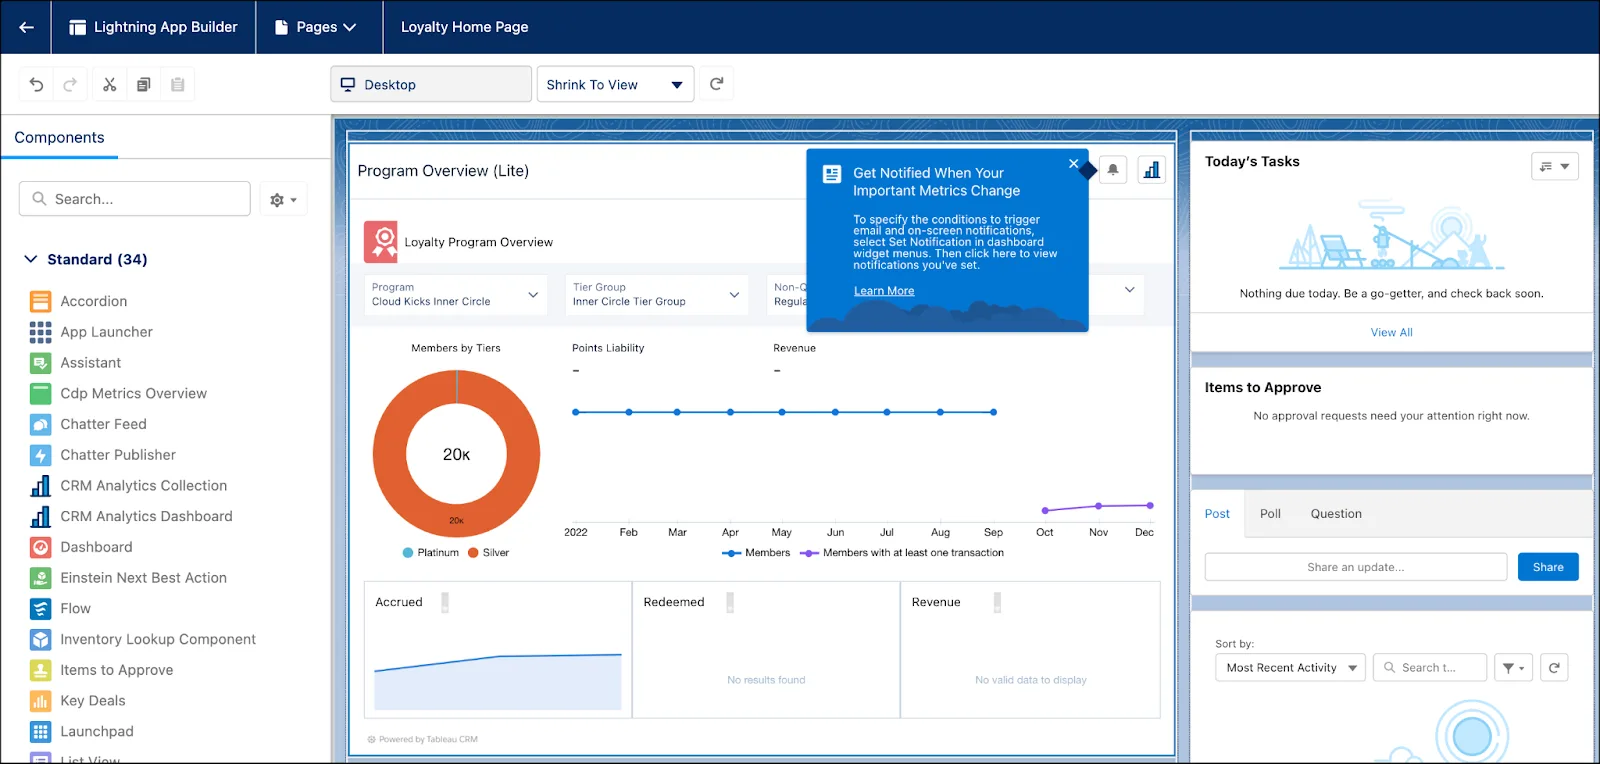Click the Share an update field
This screenshot has width=1600, height=764.
coord(1355,567)
